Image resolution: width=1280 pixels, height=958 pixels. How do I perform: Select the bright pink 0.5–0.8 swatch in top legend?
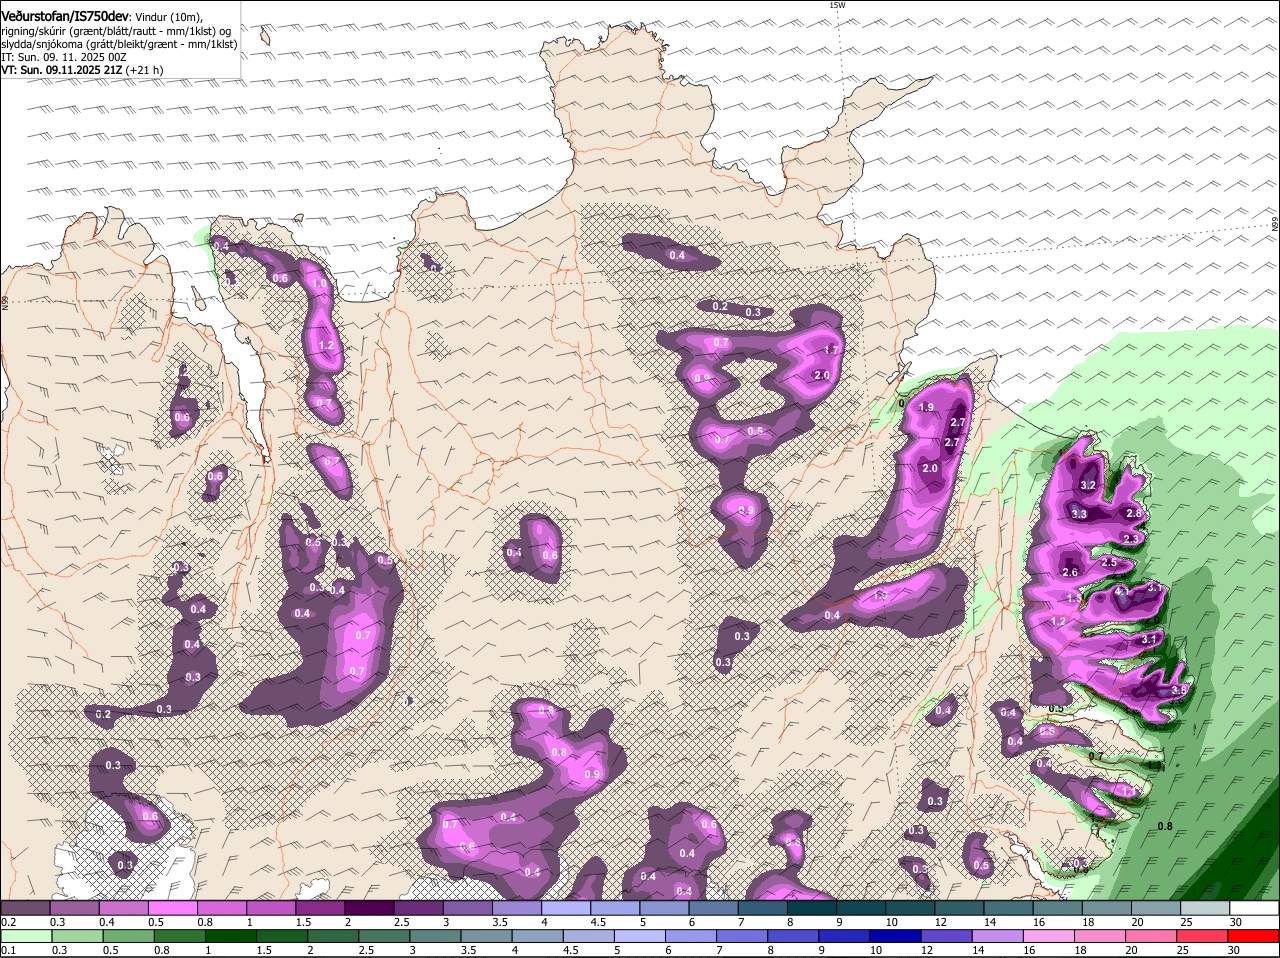pos(172,908)
